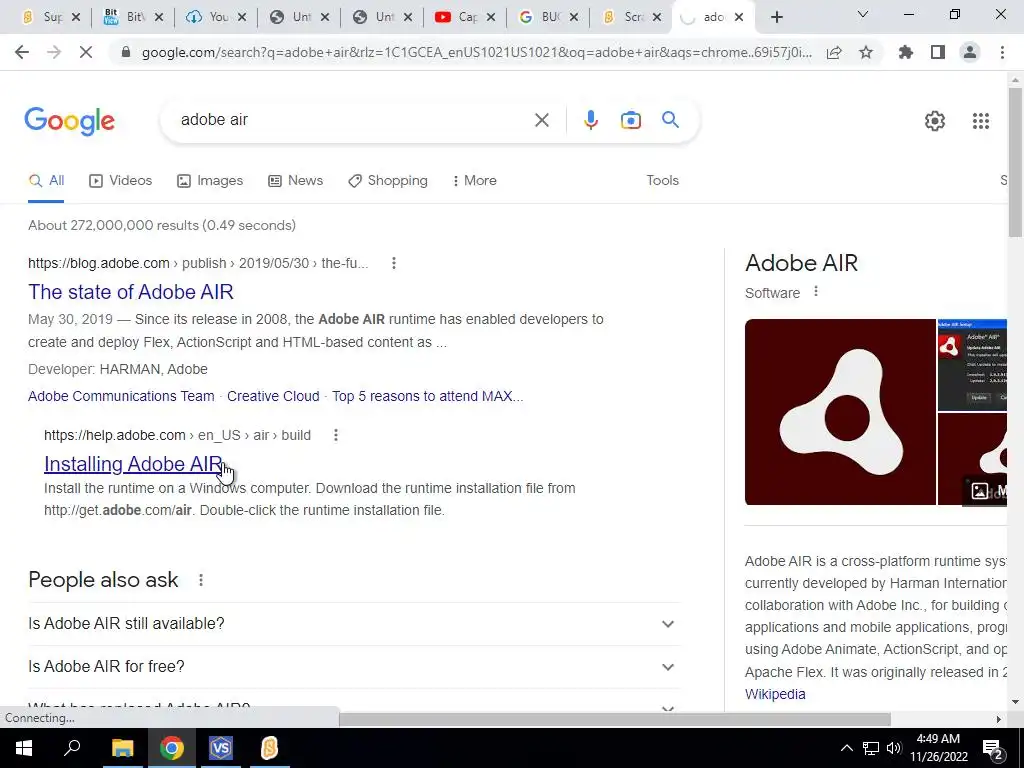Open the More search filters menu

475,181
